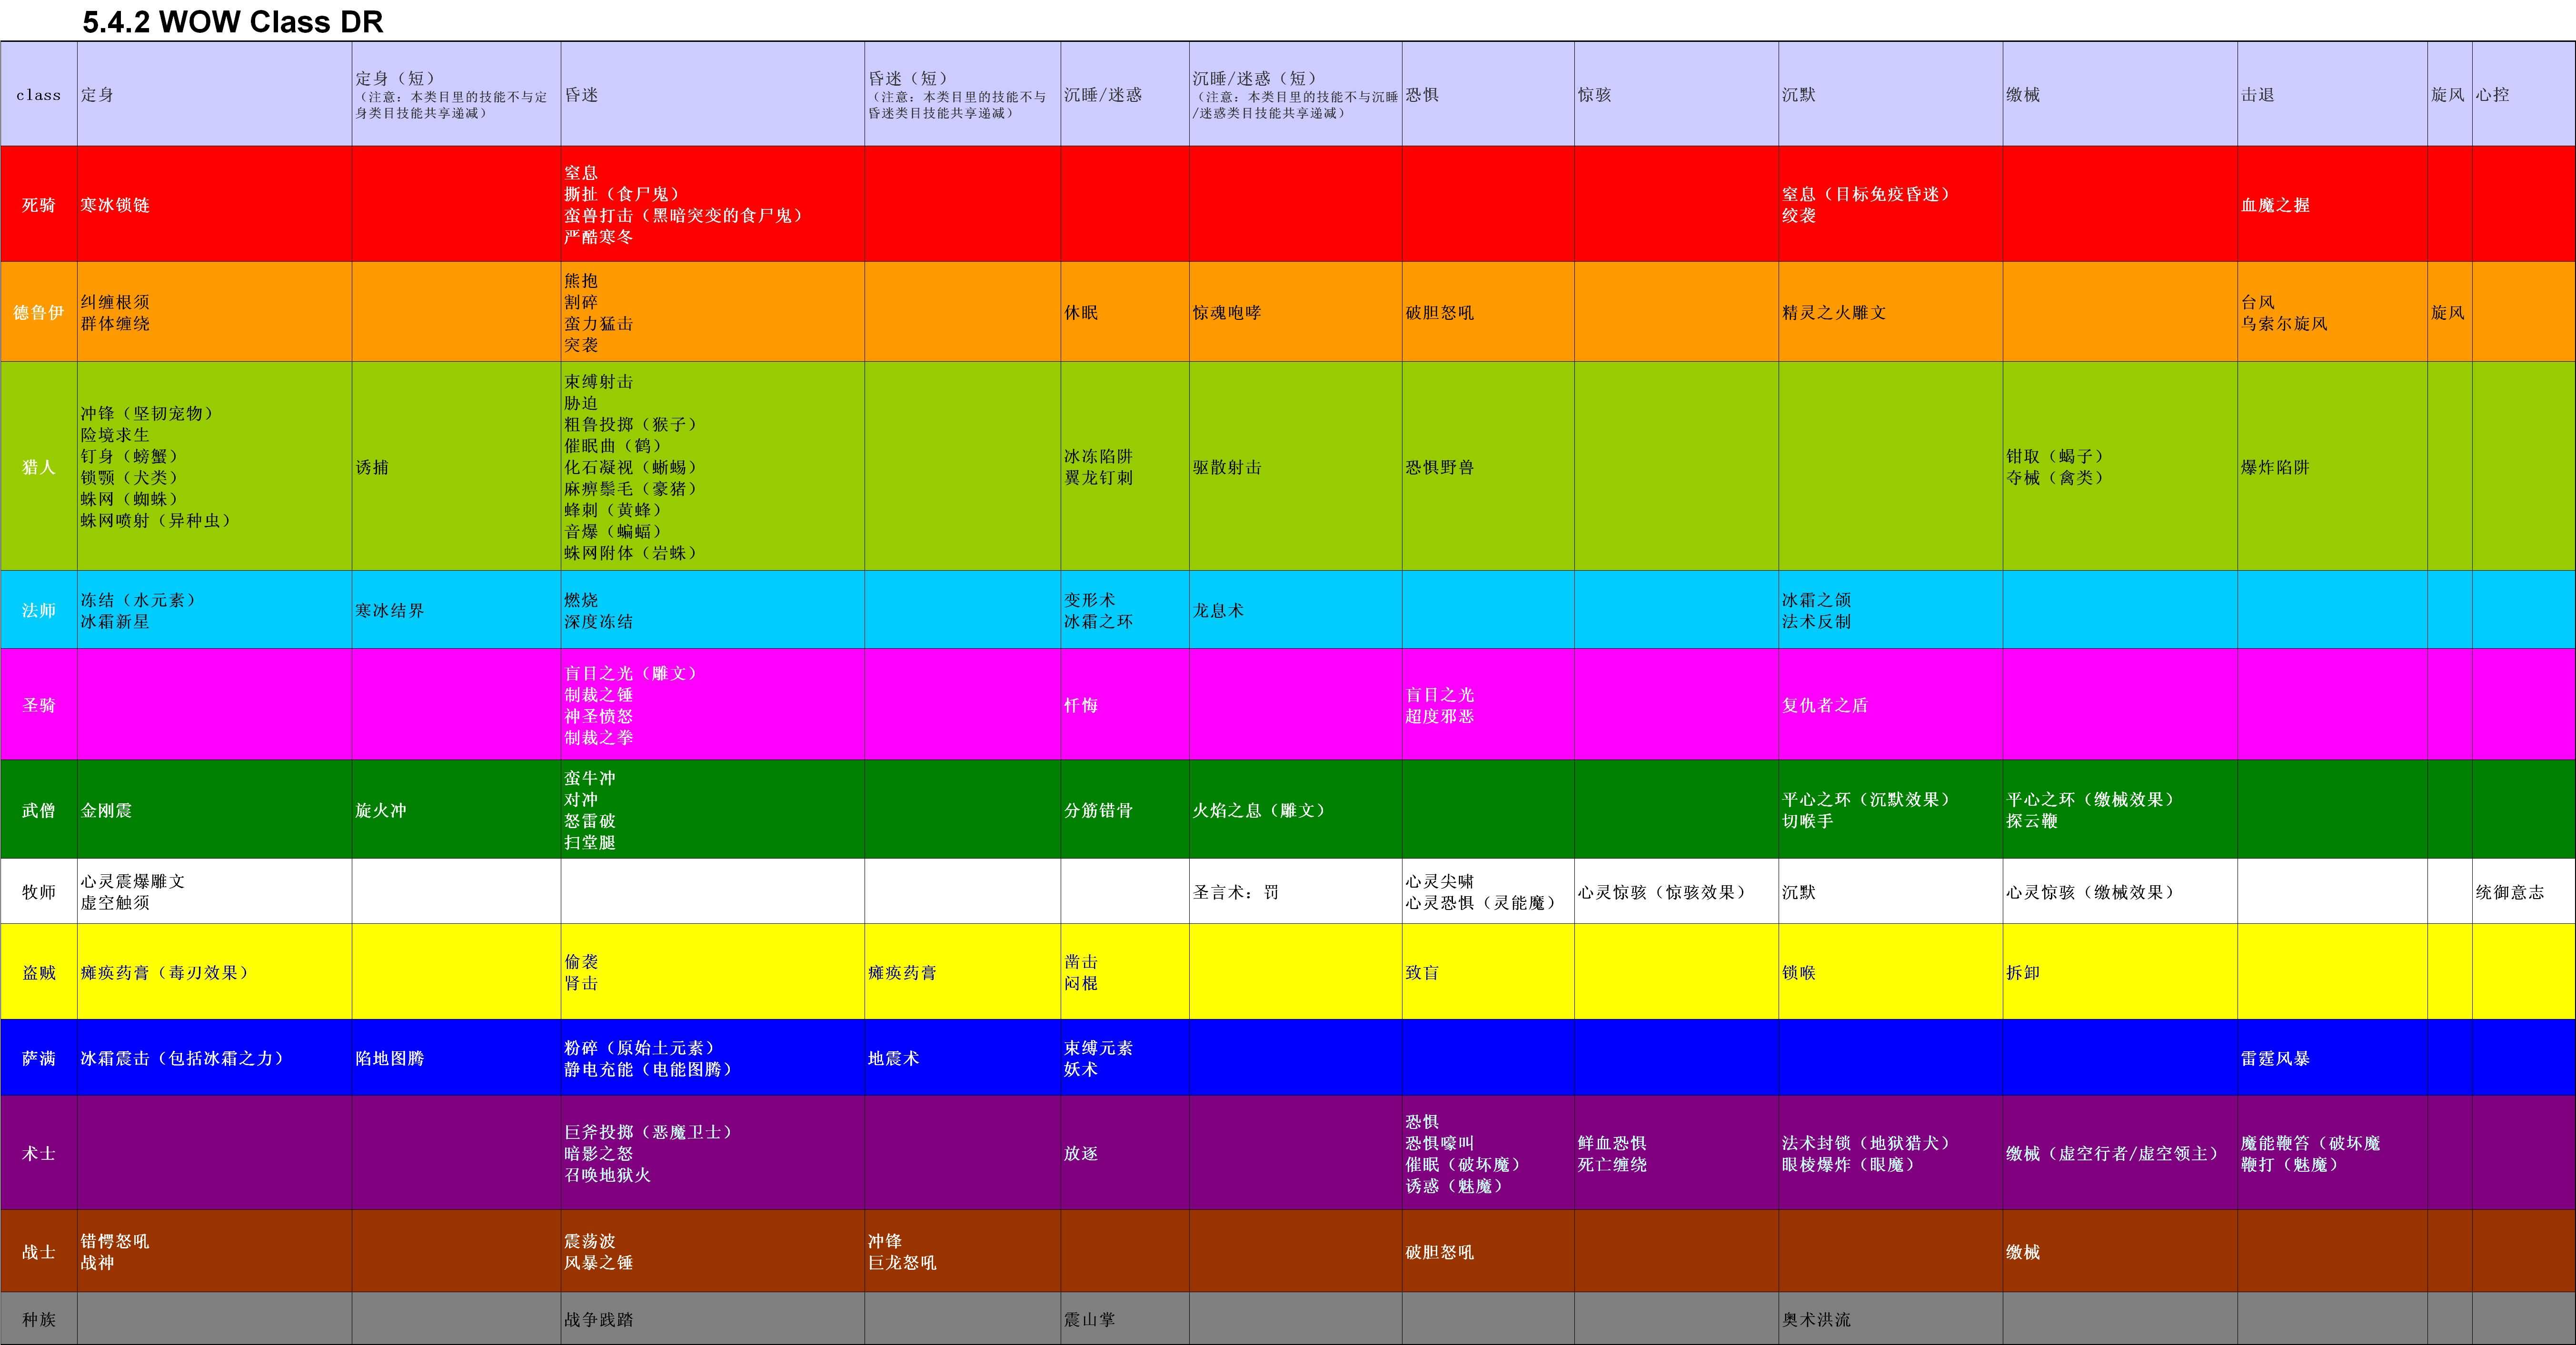Select the "陷地图腾" cell
The width and height of the screenshot is (2576, 1345).
click(456, 1058)
